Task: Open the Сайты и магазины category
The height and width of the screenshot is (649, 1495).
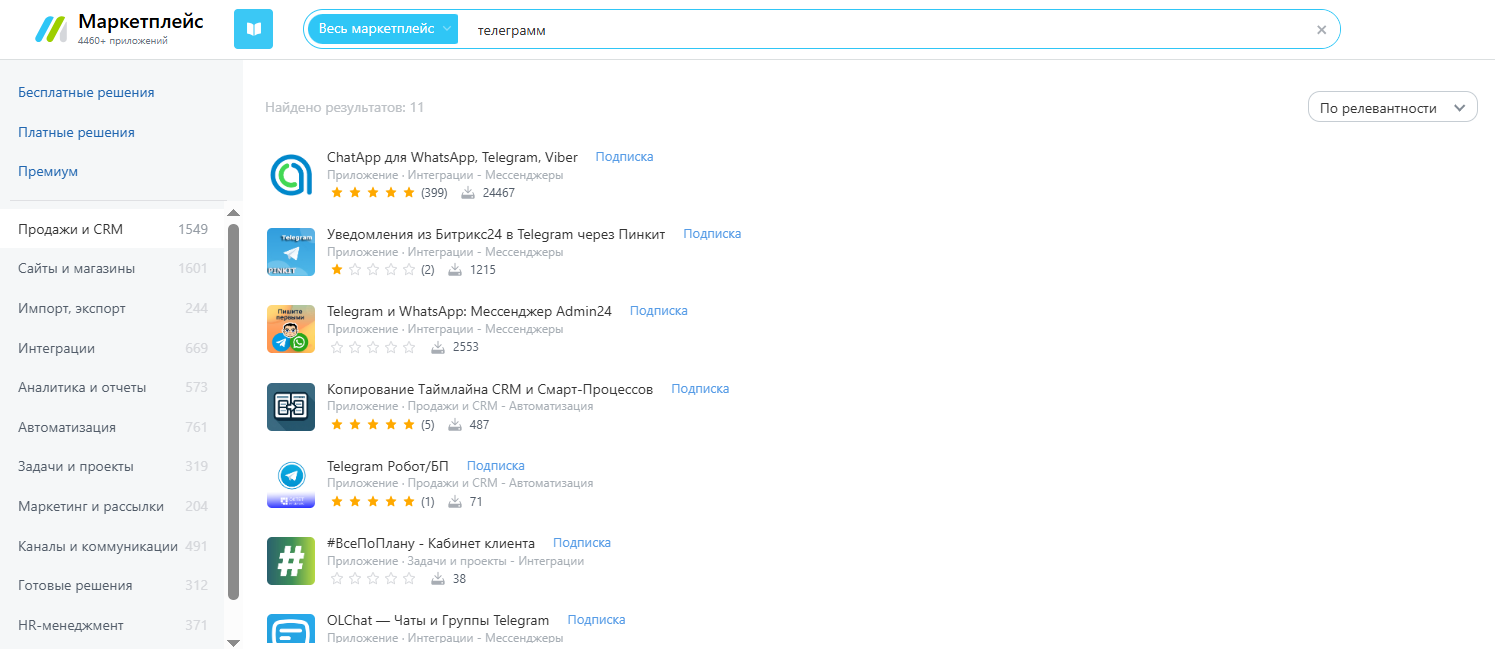Action: (113, 268)
